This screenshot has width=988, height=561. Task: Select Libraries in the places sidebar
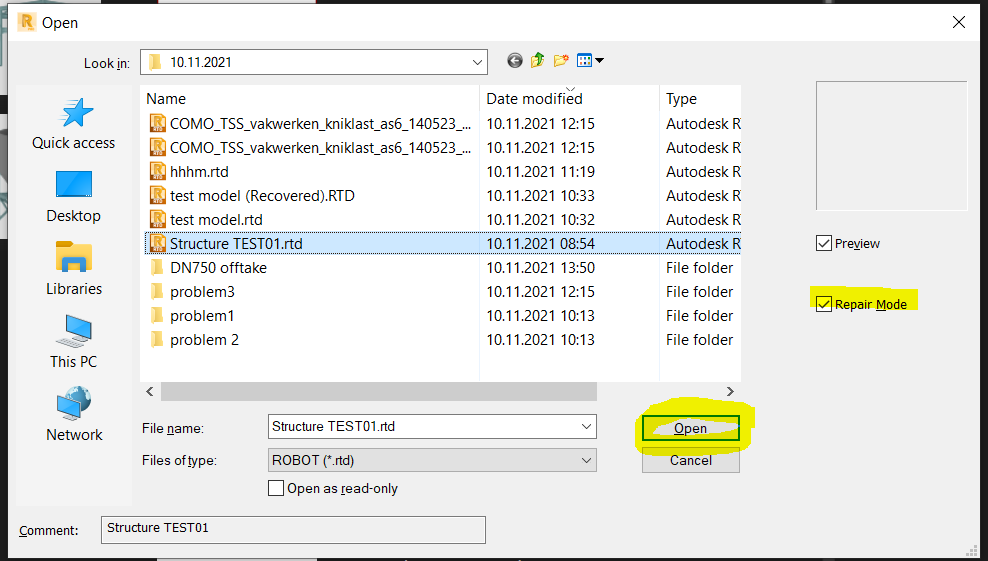point(74,269)
